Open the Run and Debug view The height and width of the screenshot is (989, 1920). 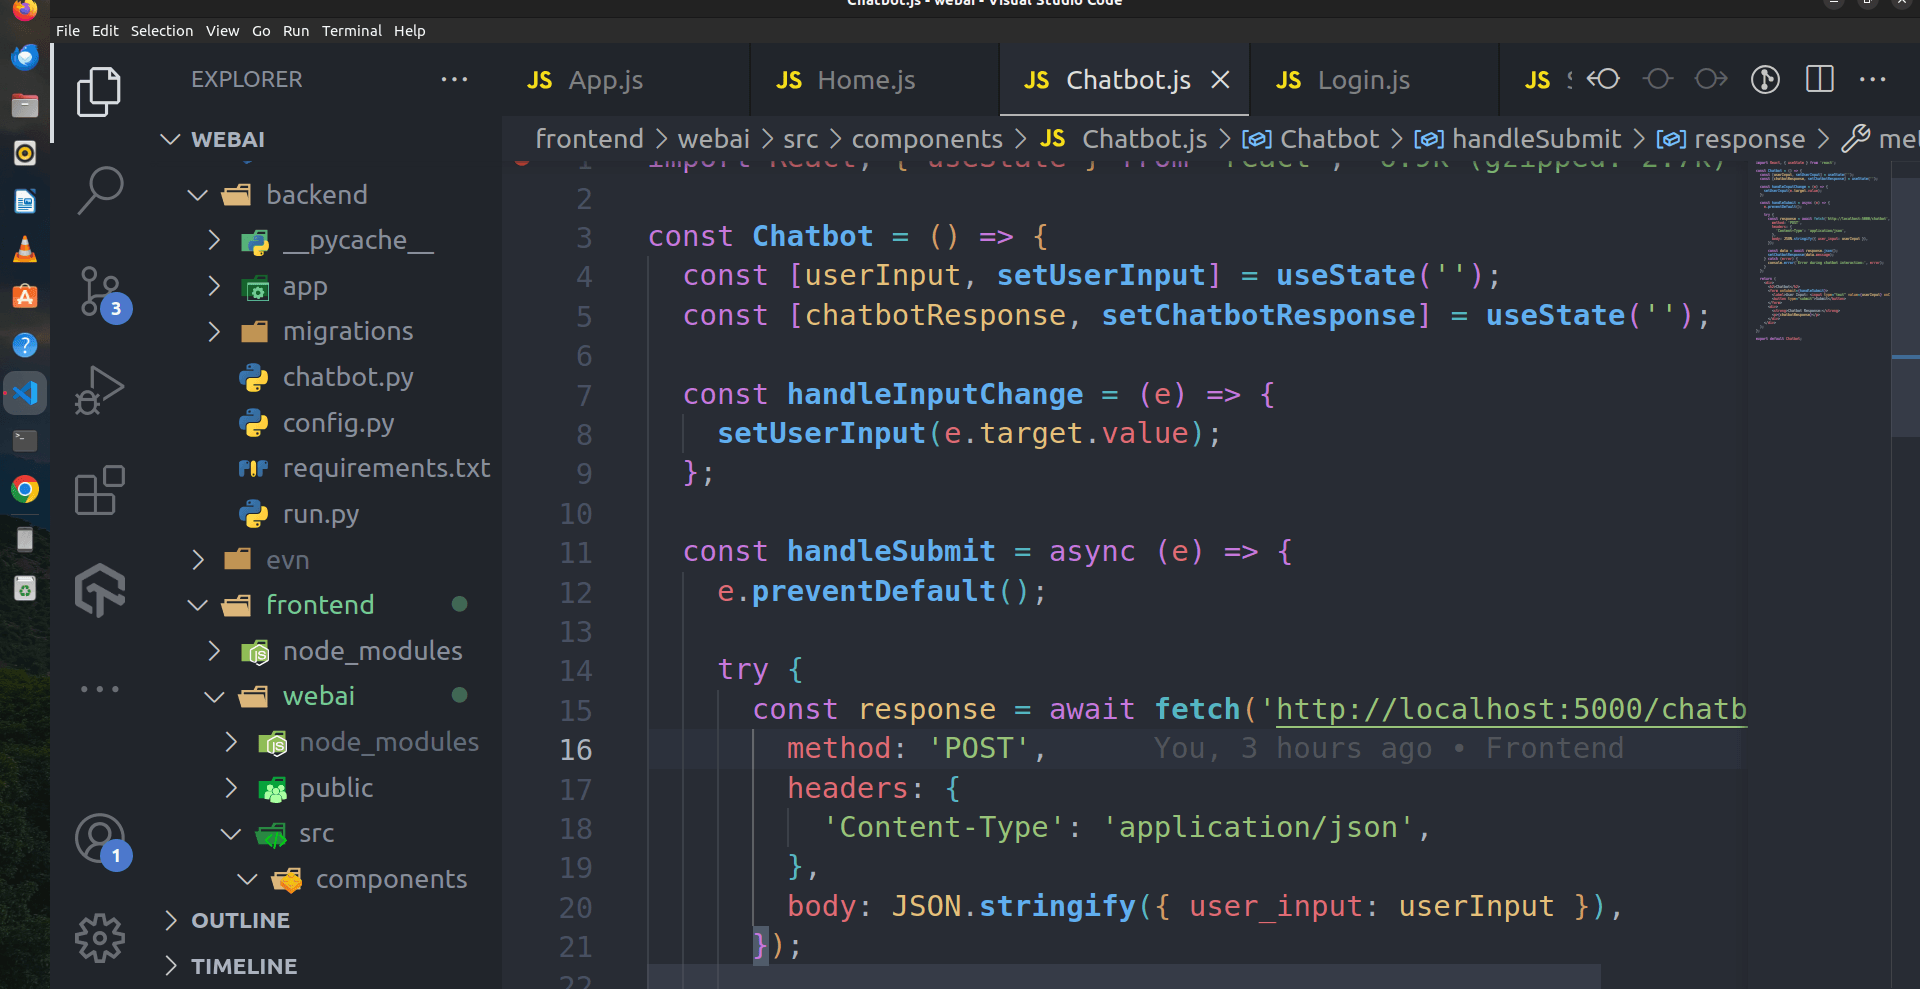99,390
